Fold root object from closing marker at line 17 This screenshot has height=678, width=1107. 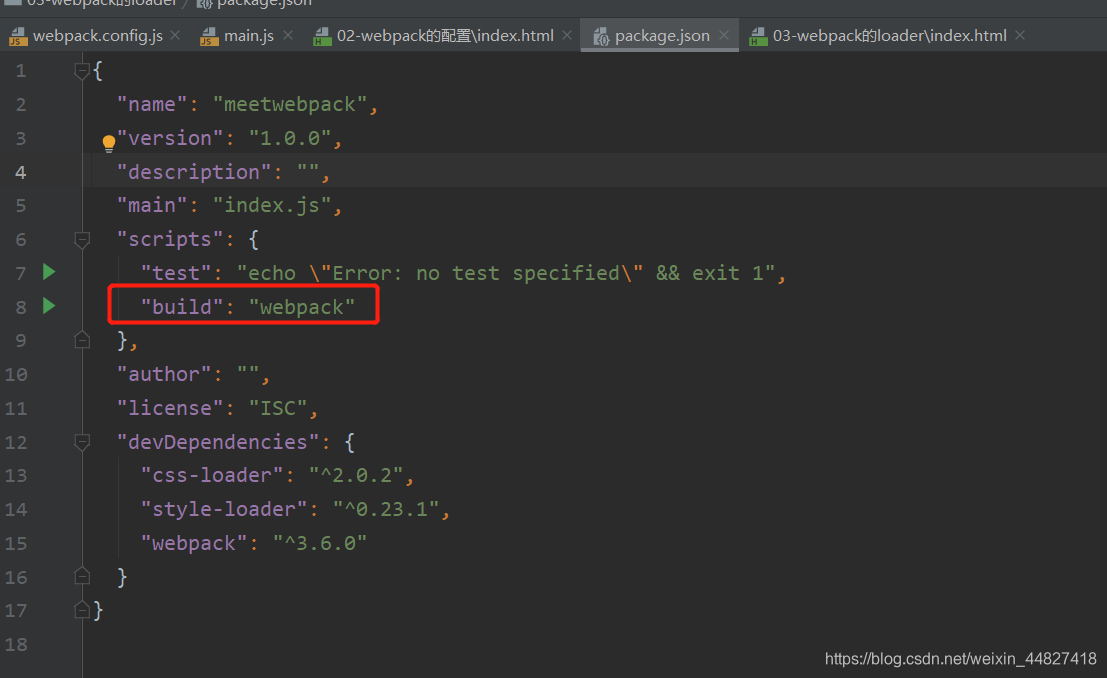[82, 609]
